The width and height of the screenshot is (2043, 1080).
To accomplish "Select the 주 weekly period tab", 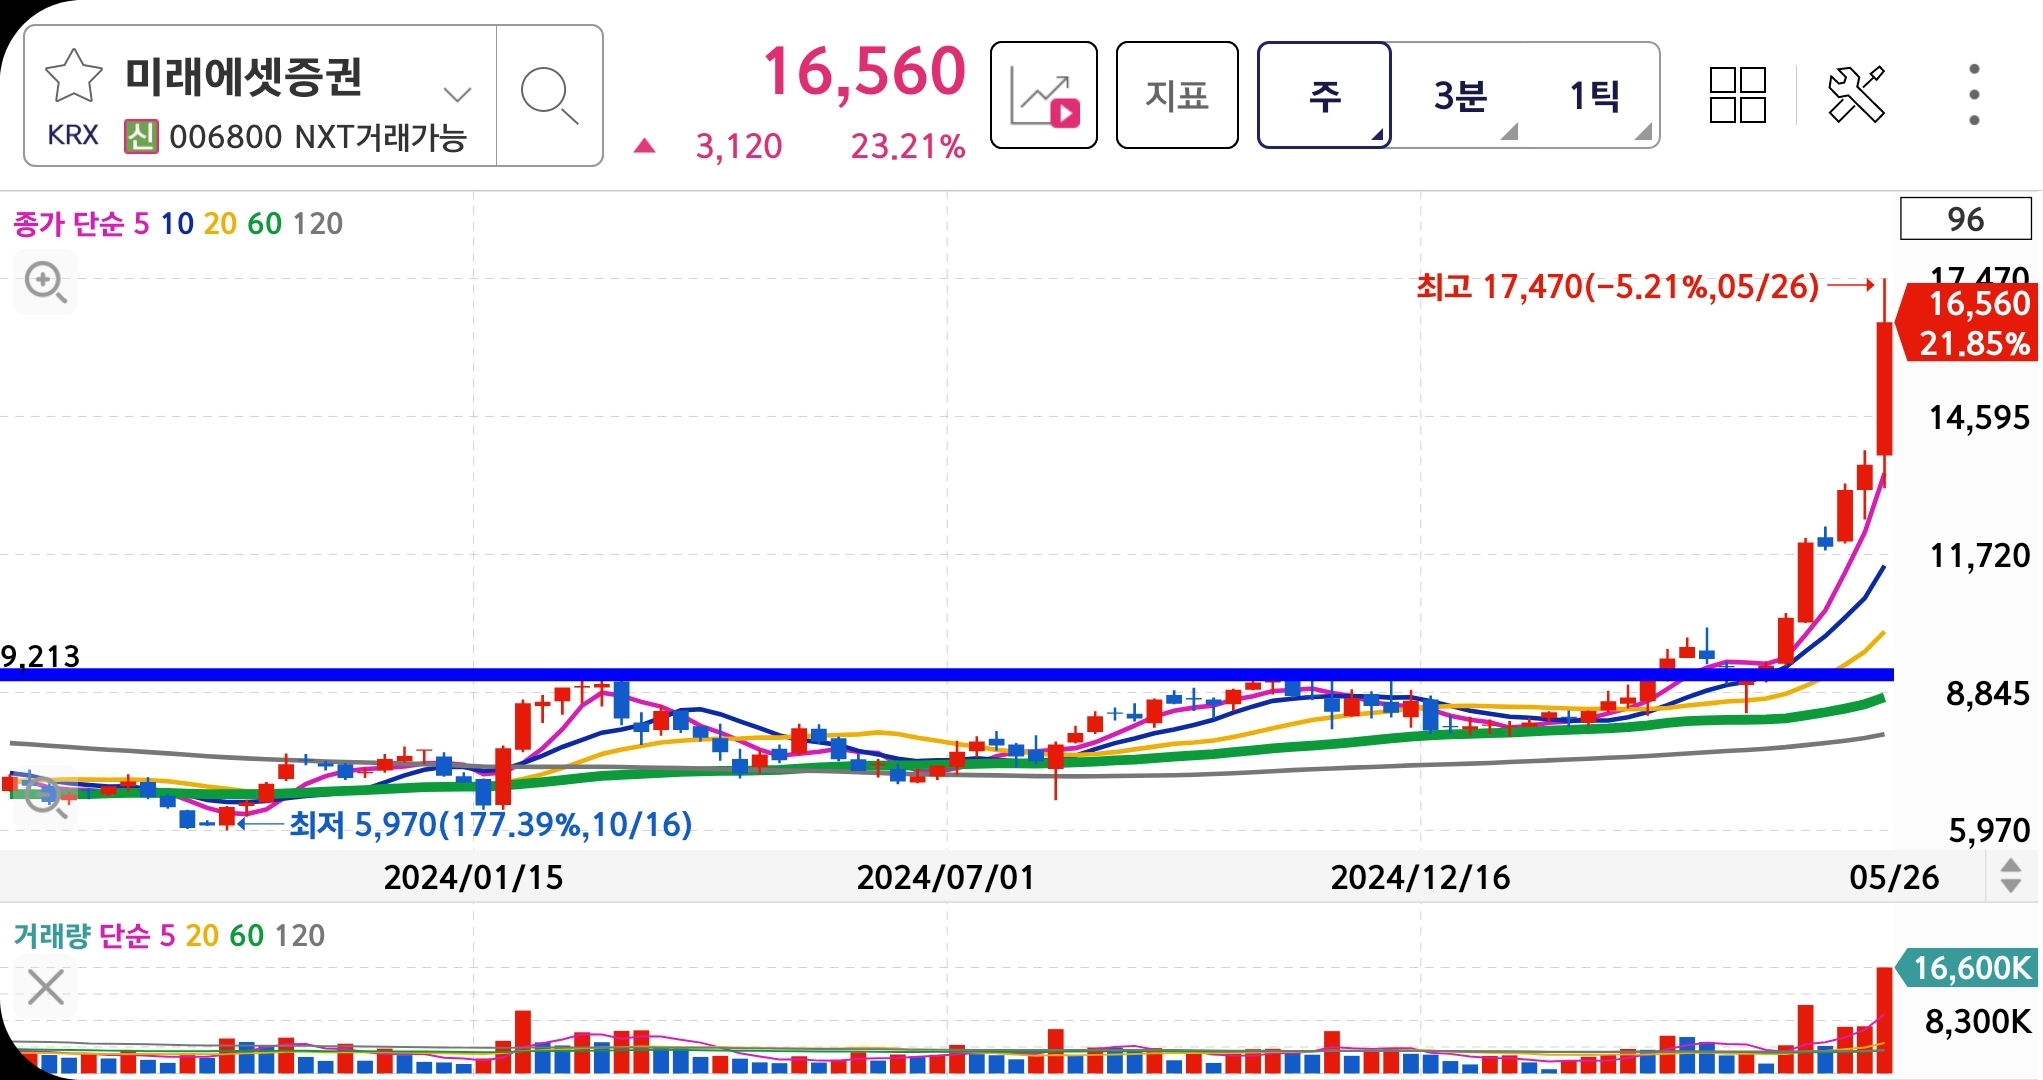I will 1324,96.
